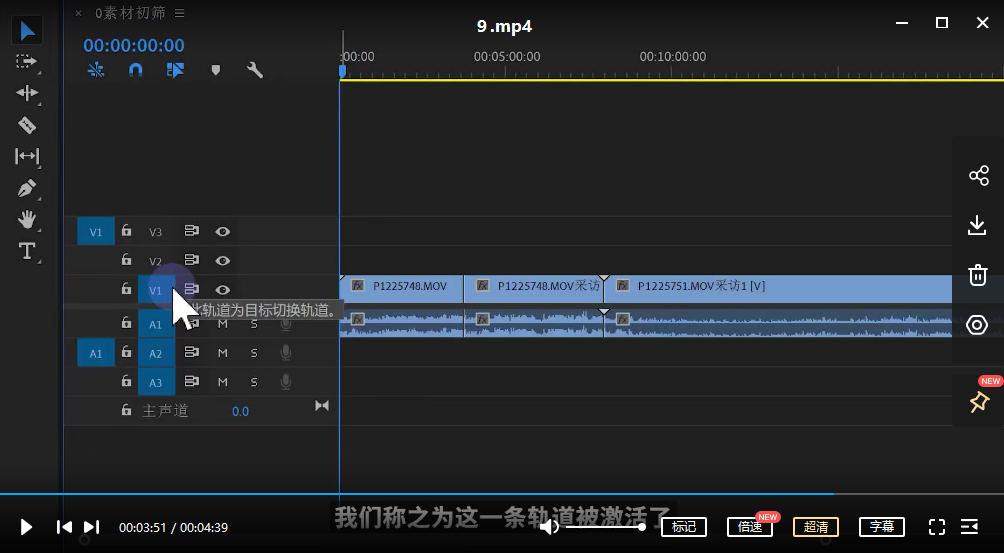1004x553 pixels.
Task: Mute the A2 audio track
Action: click(x=223, y=353)
